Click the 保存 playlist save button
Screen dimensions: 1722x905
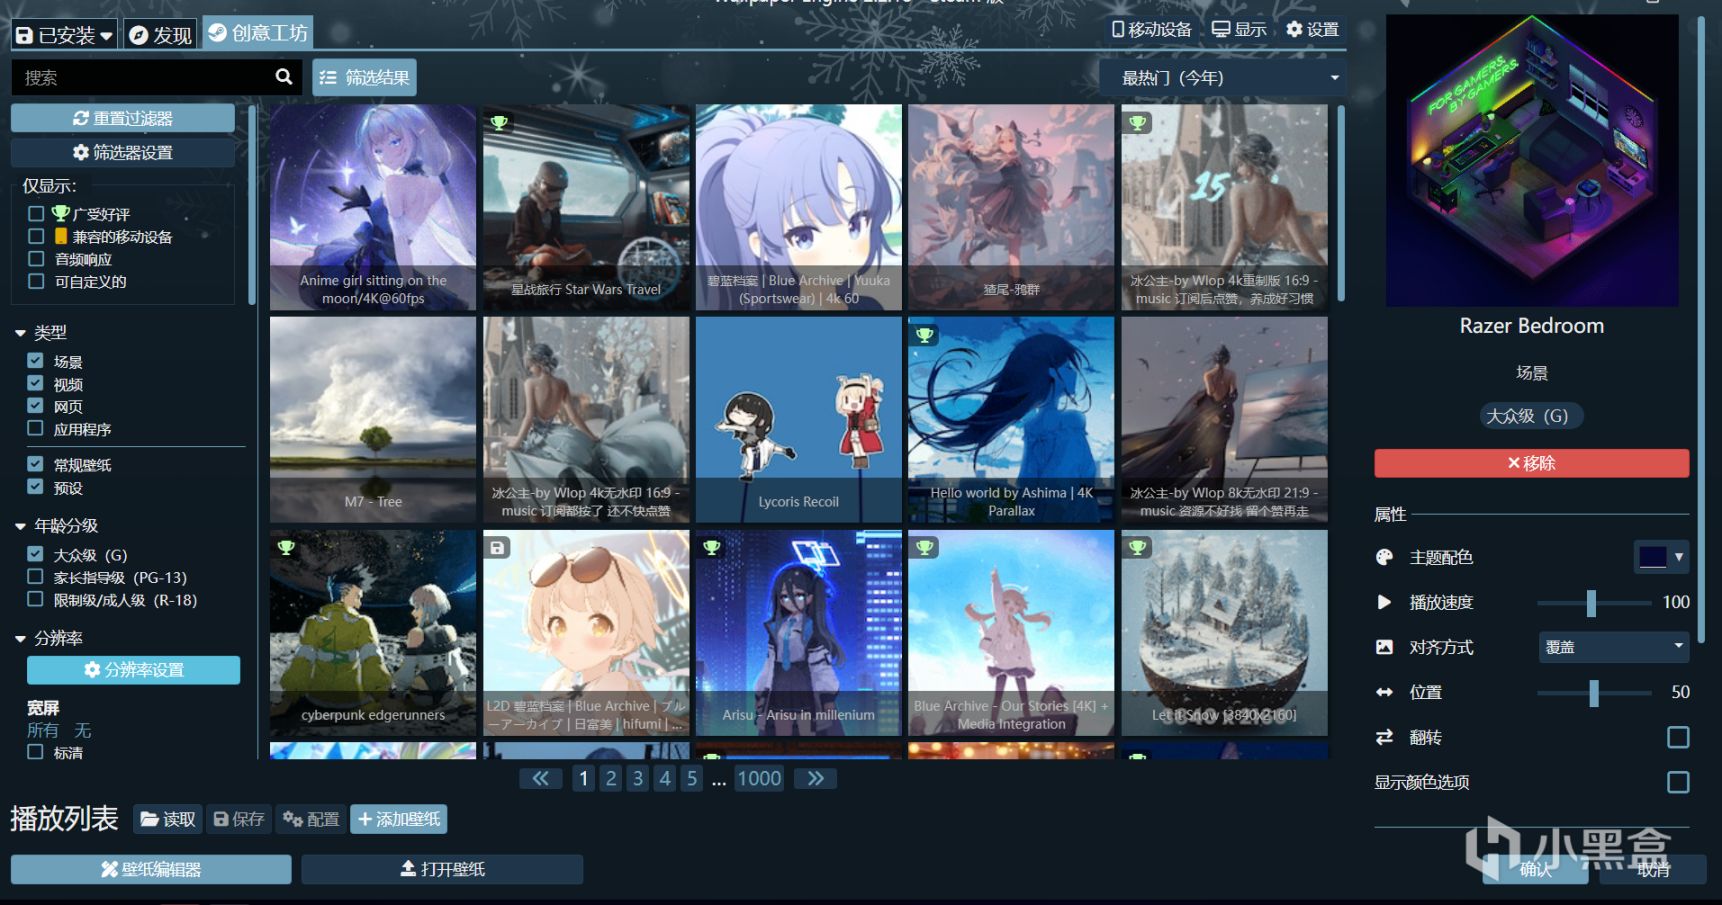(239, 819)
